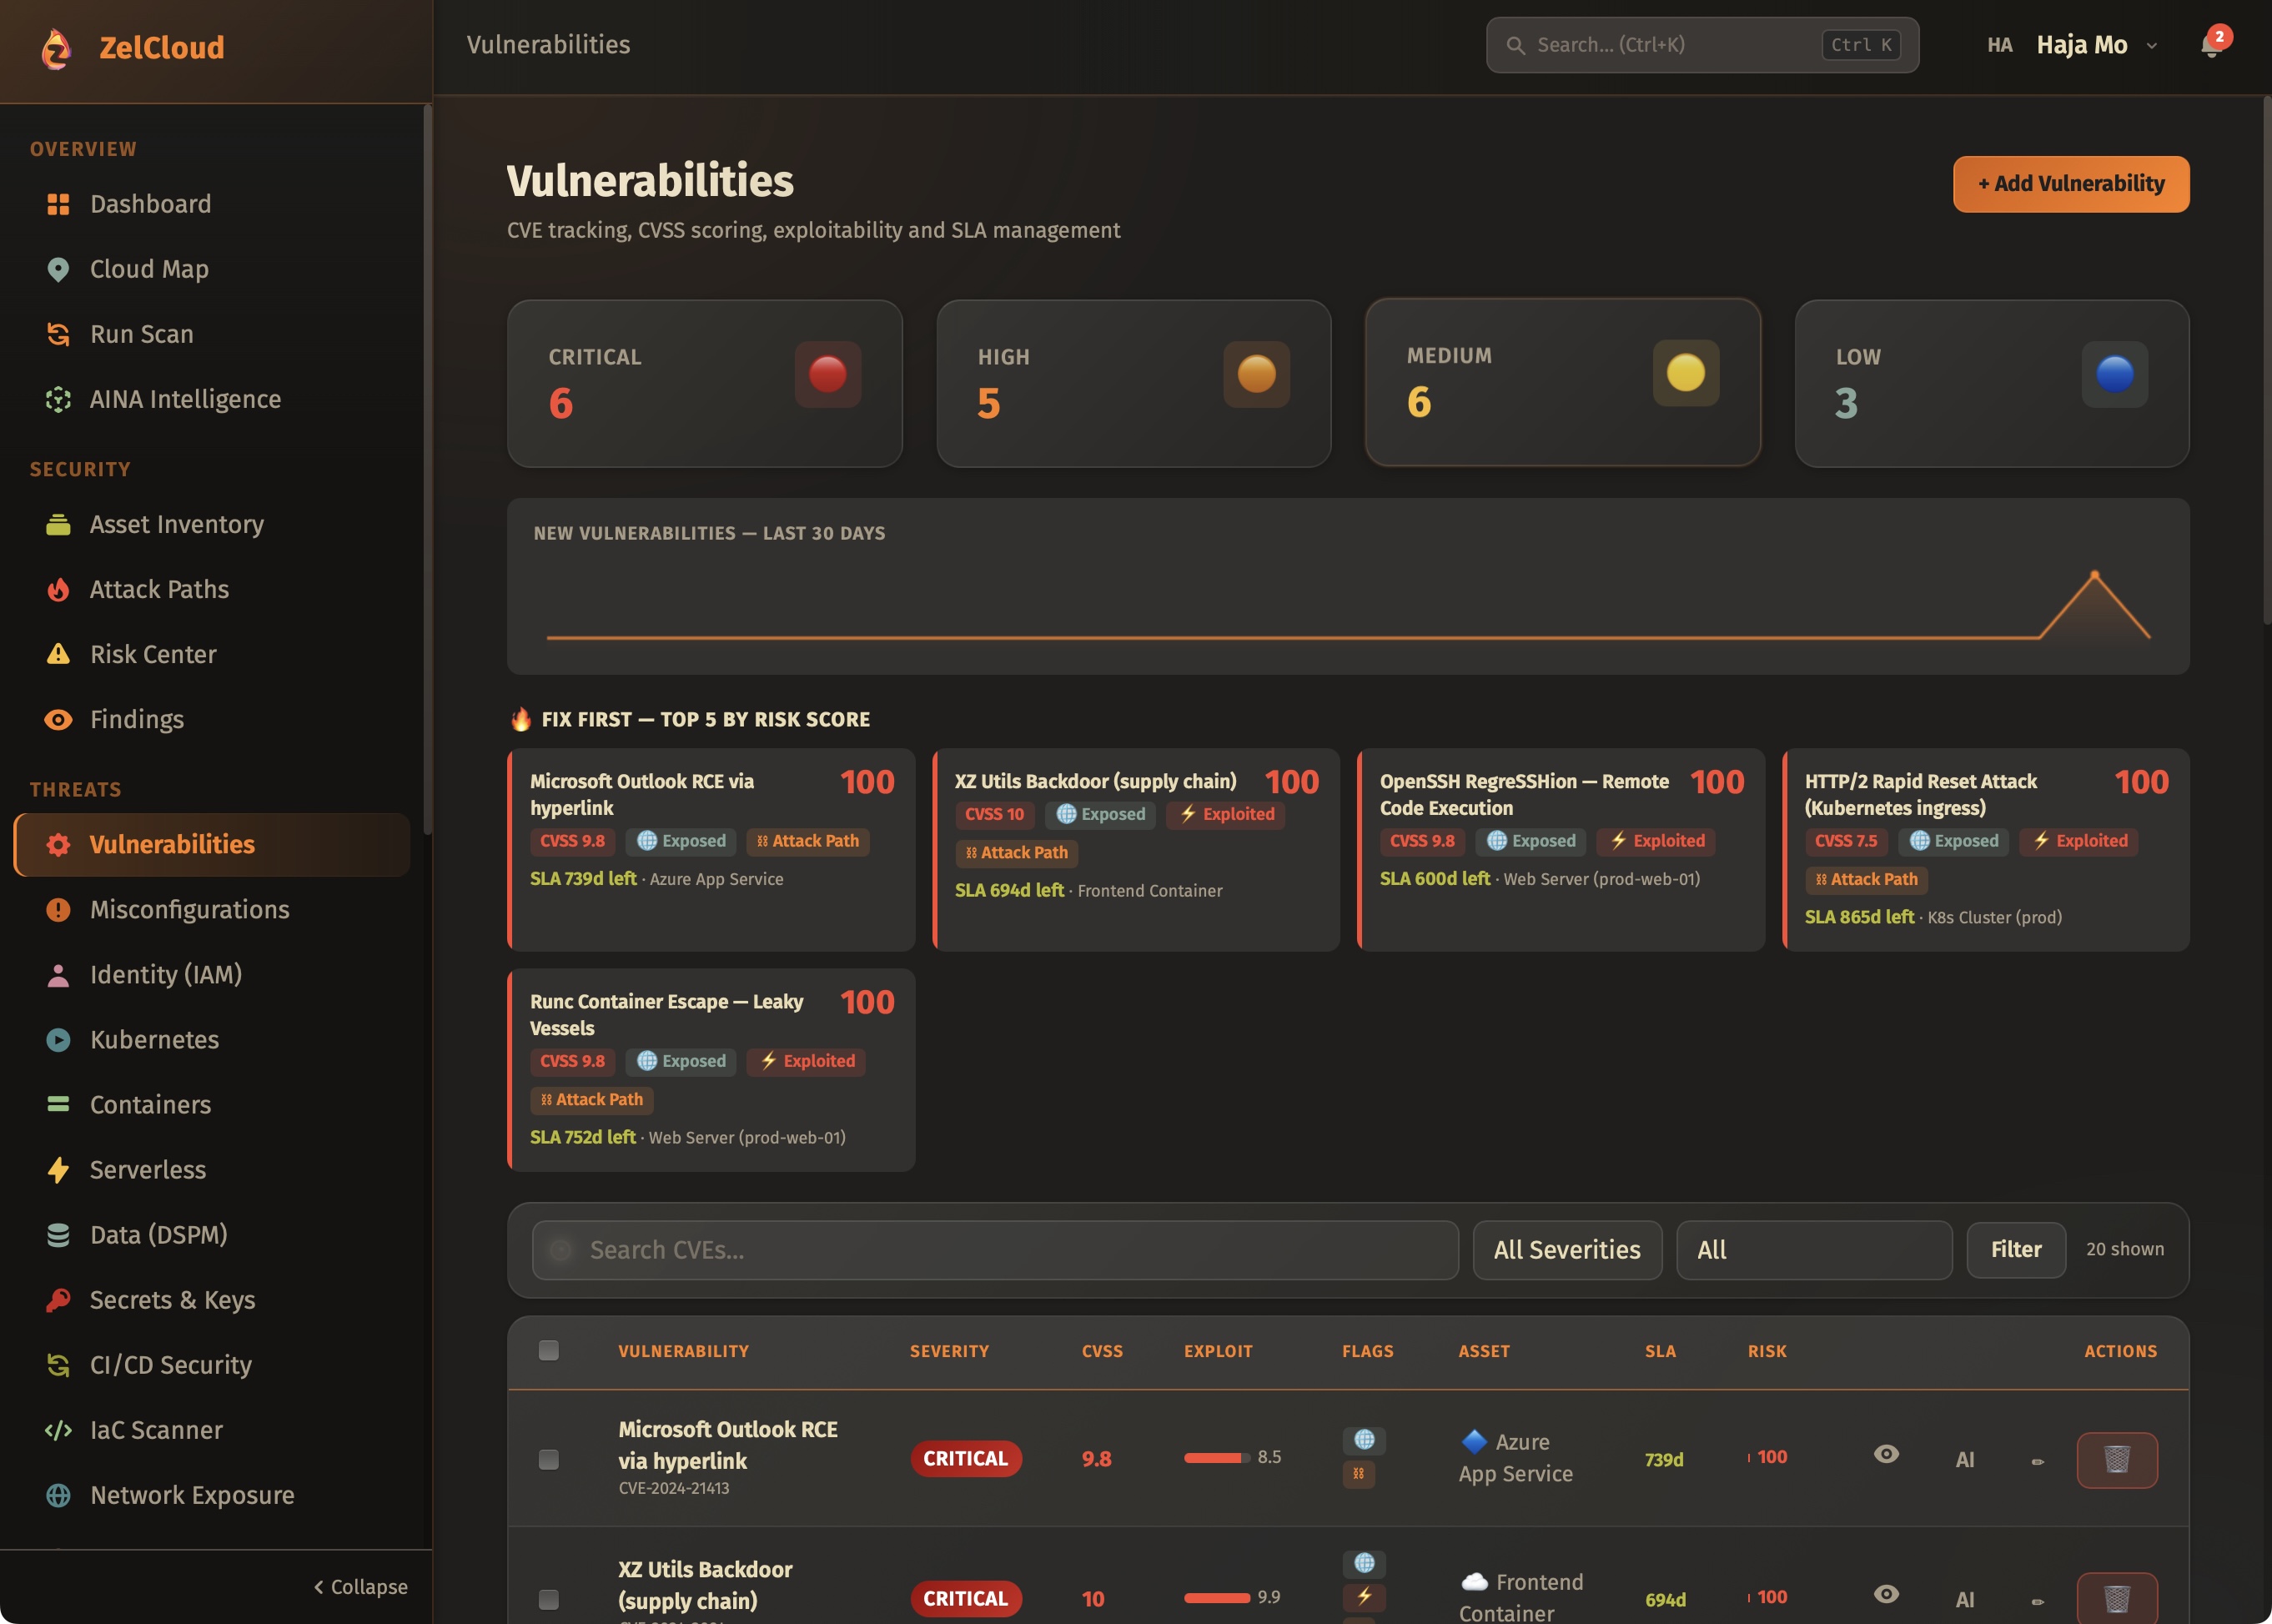
Task: Click the ZelCloud logo icon
Action: [57, 48]
